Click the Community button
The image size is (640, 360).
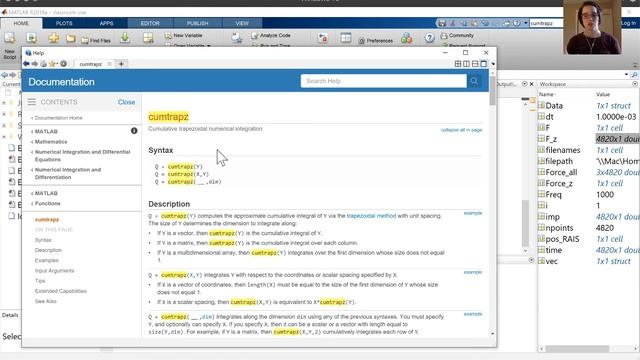(457, 36)
